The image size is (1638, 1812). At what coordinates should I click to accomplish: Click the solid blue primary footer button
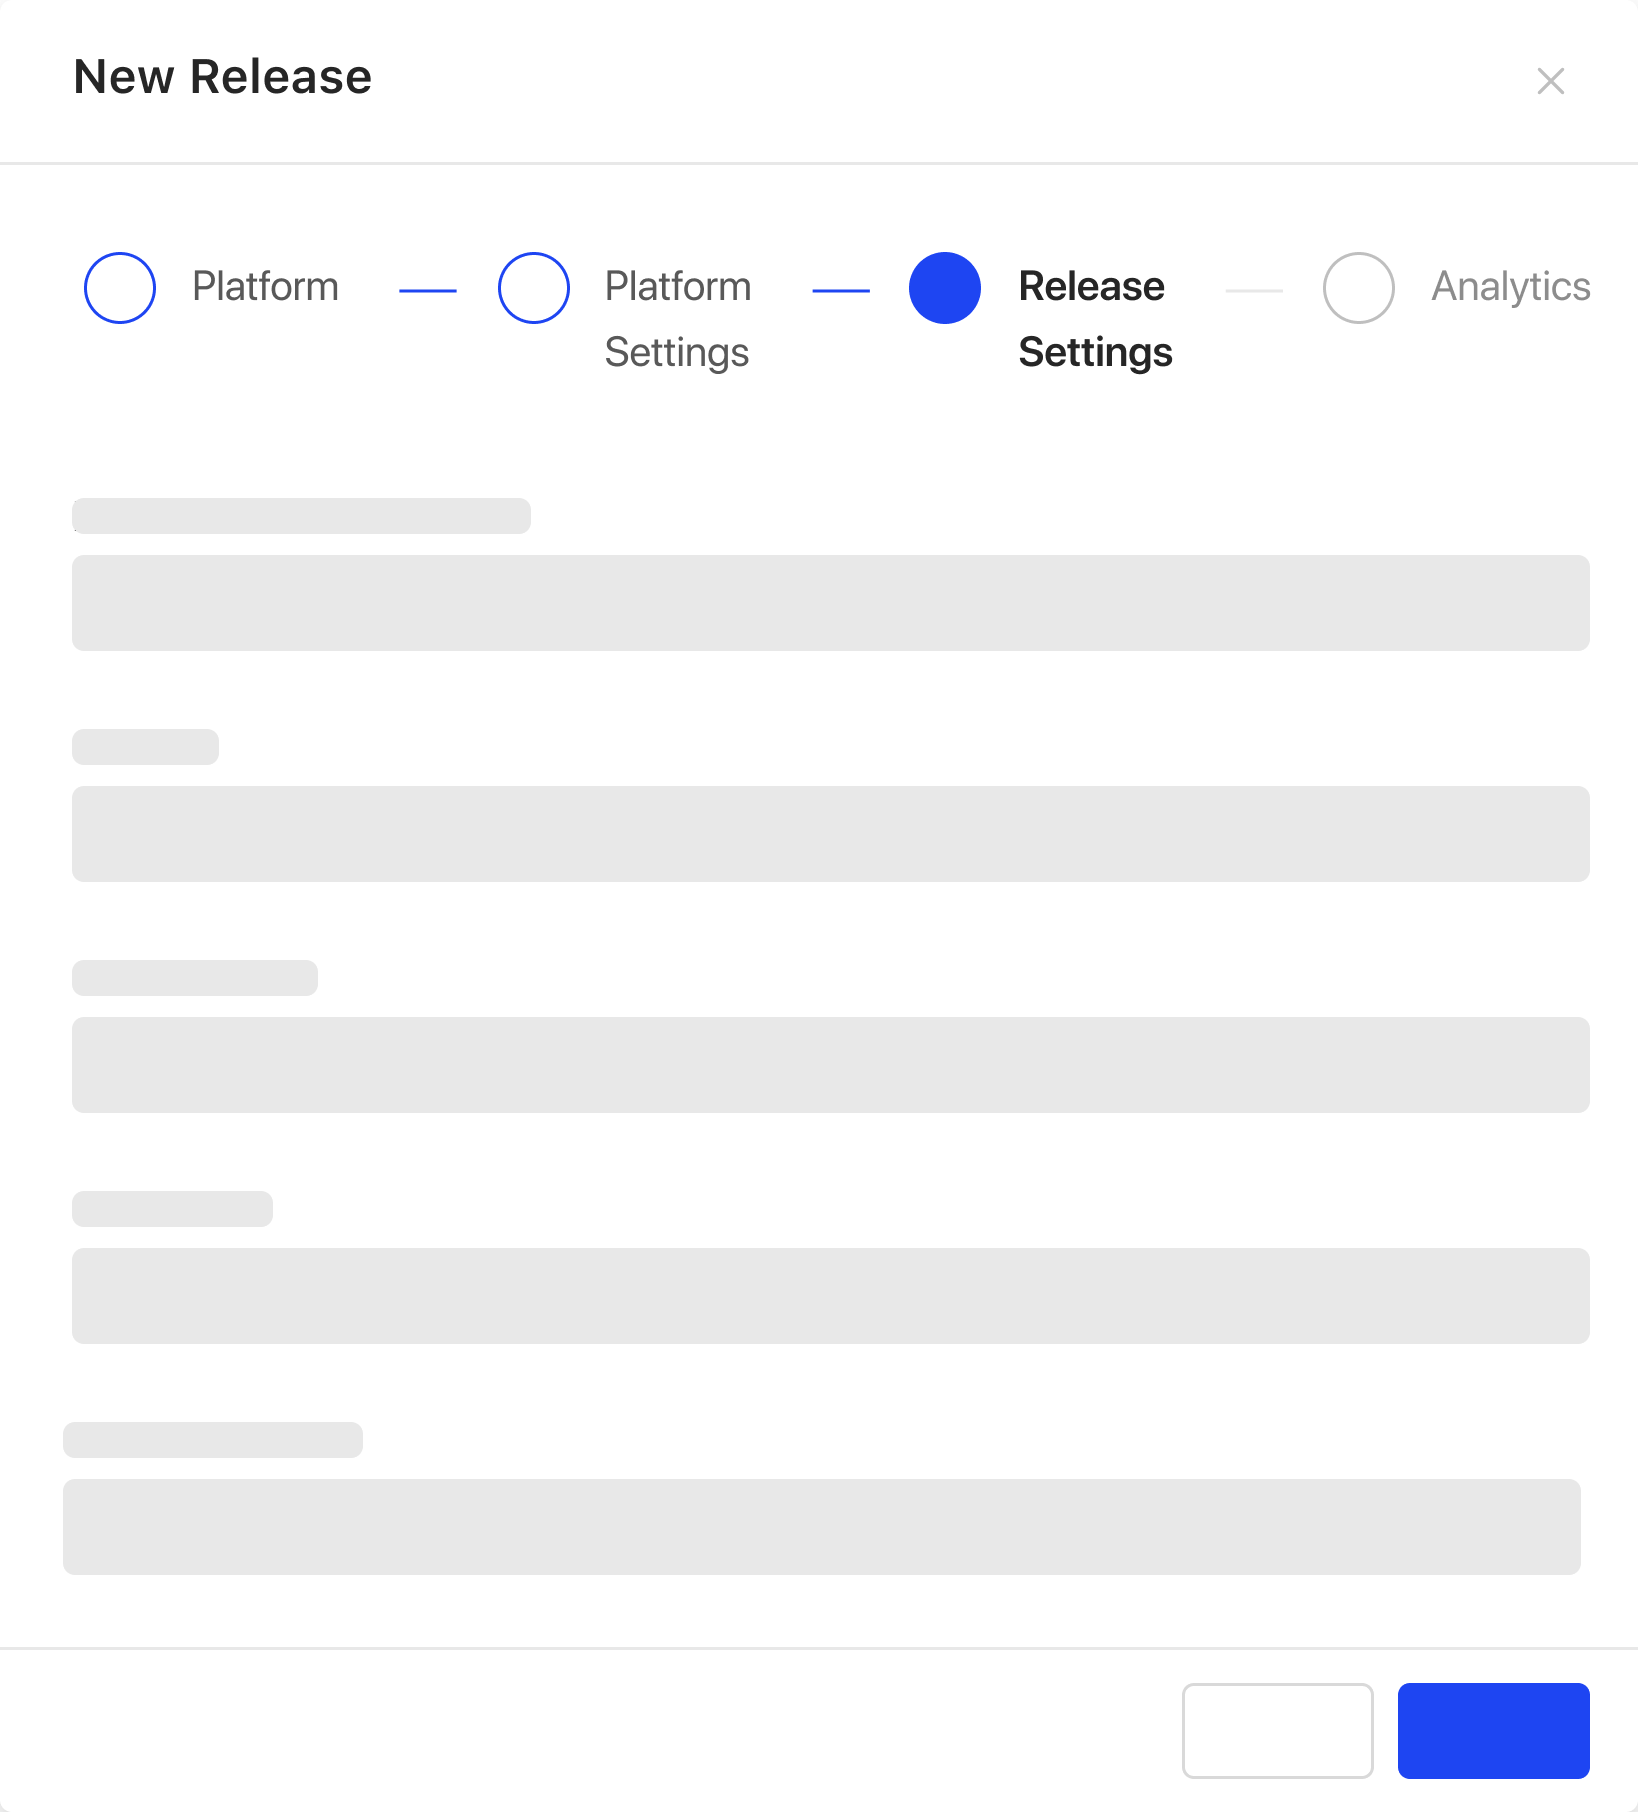(x=1494, y=1731)
